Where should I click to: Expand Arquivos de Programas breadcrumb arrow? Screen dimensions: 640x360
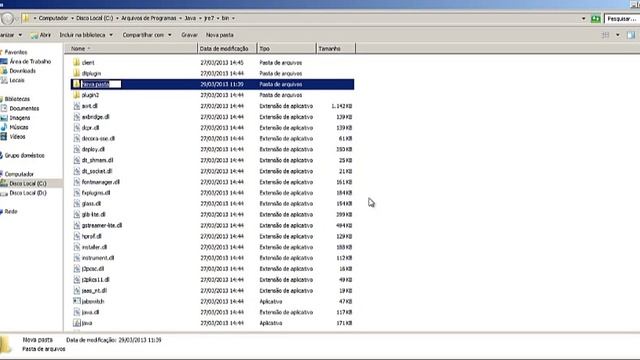tap(180, 18)
